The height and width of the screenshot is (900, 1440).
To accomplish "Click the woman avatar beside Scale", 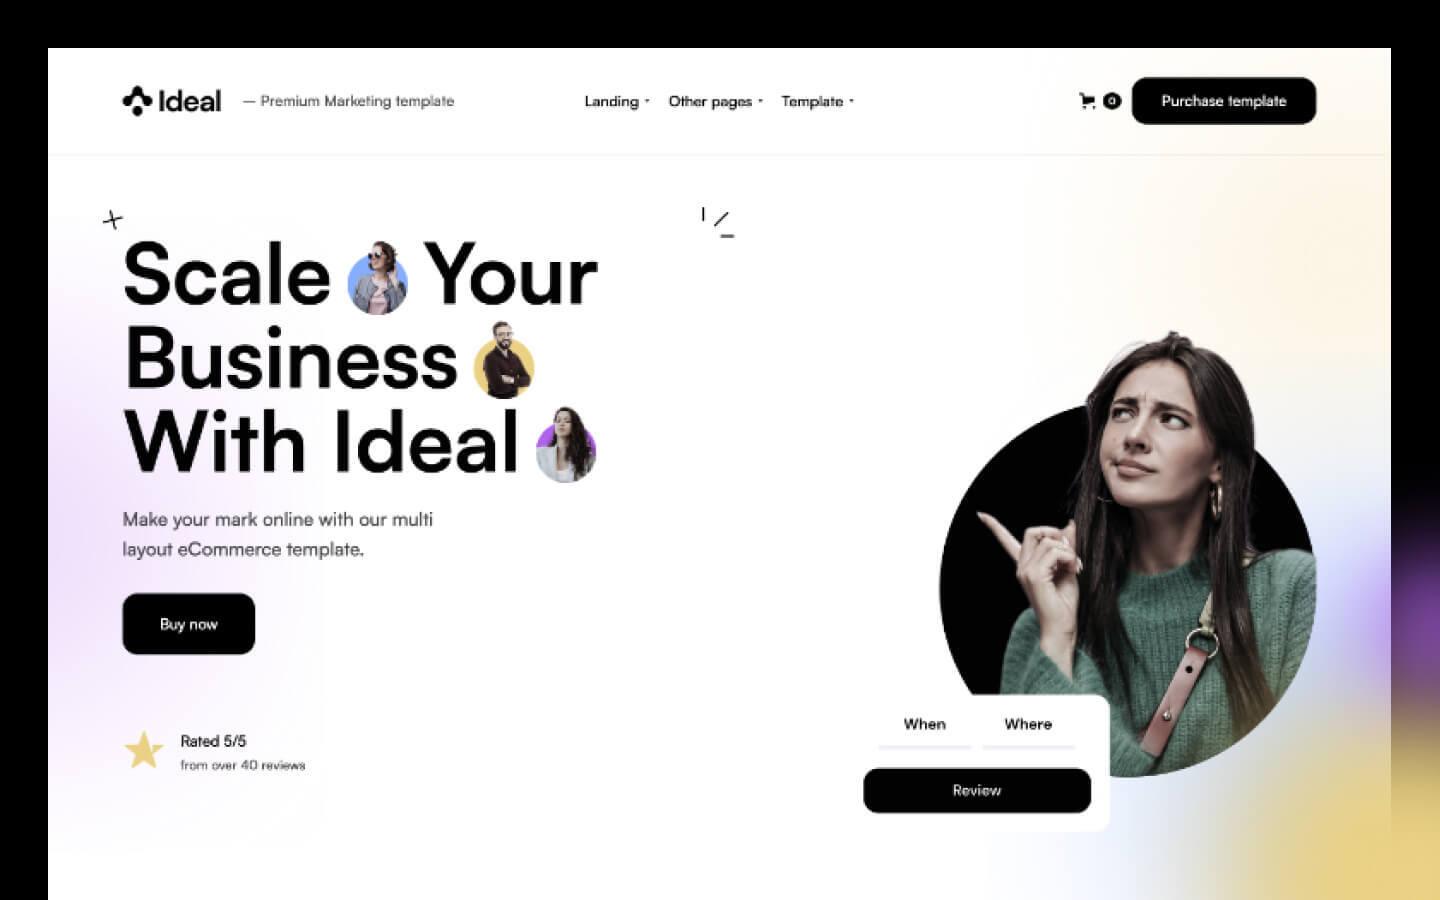I will 378,278.
